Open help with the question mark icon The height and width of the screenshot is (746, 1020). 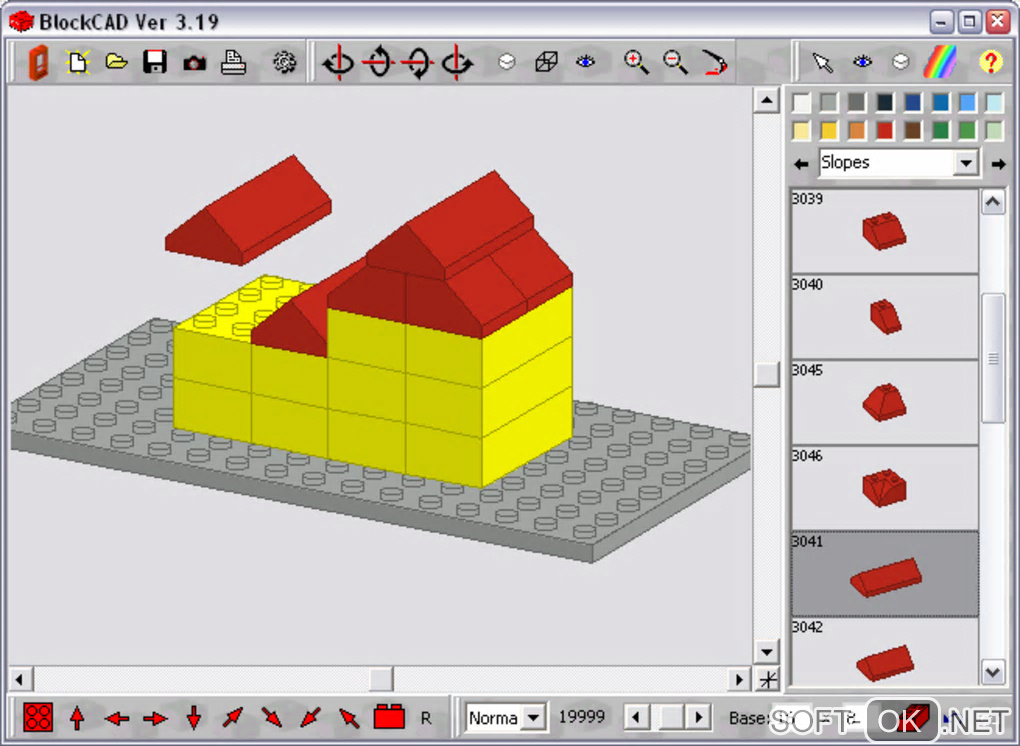(990, 62)
